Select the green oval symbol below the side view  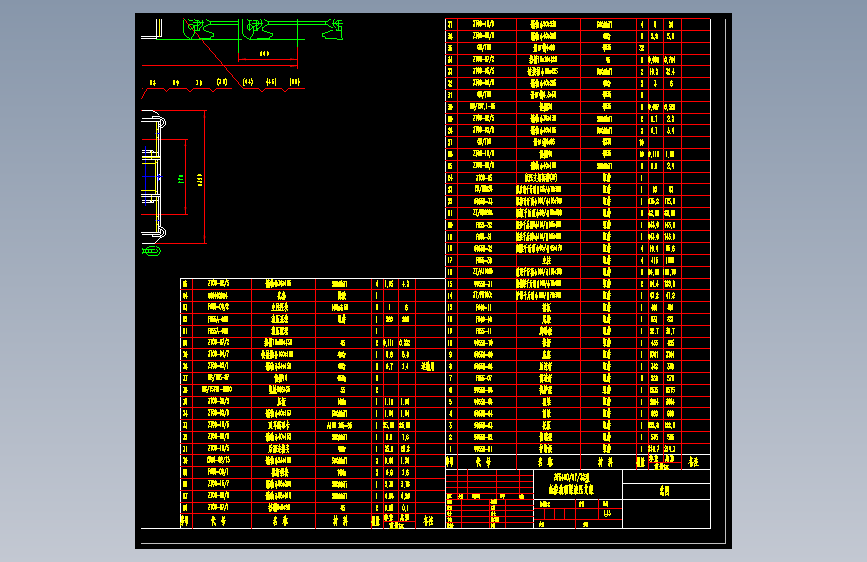coord(151,251)
